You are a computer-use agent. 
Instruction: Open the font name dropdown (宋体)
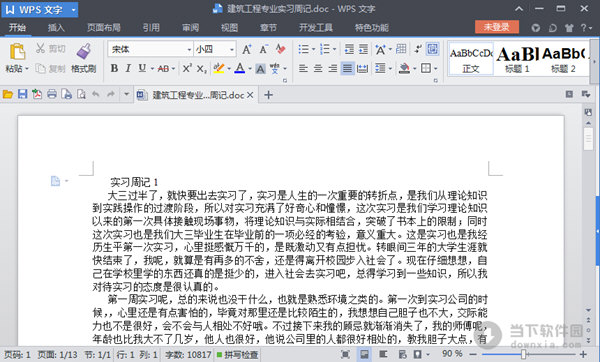pos(189,49)
